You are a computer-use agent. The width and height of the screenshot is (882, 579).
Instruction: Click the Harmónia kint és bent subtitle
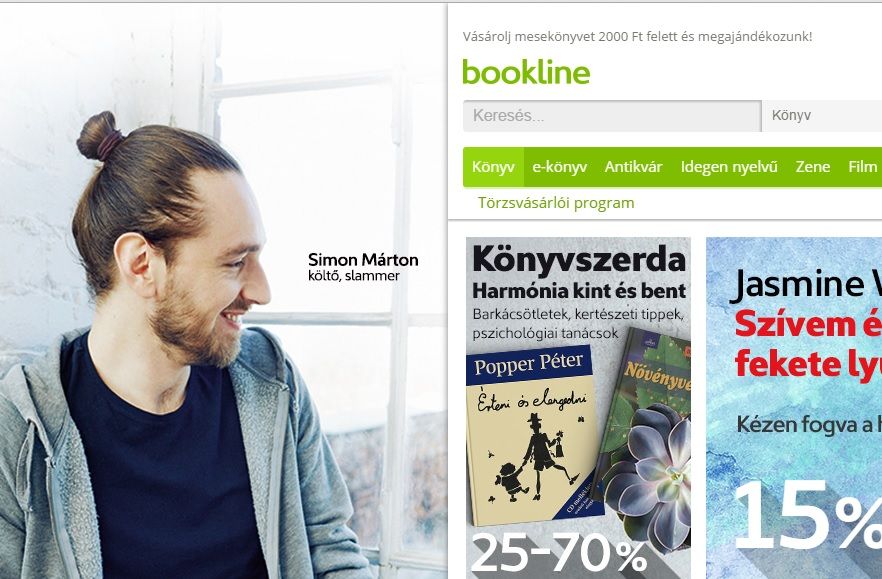[579, 291]
